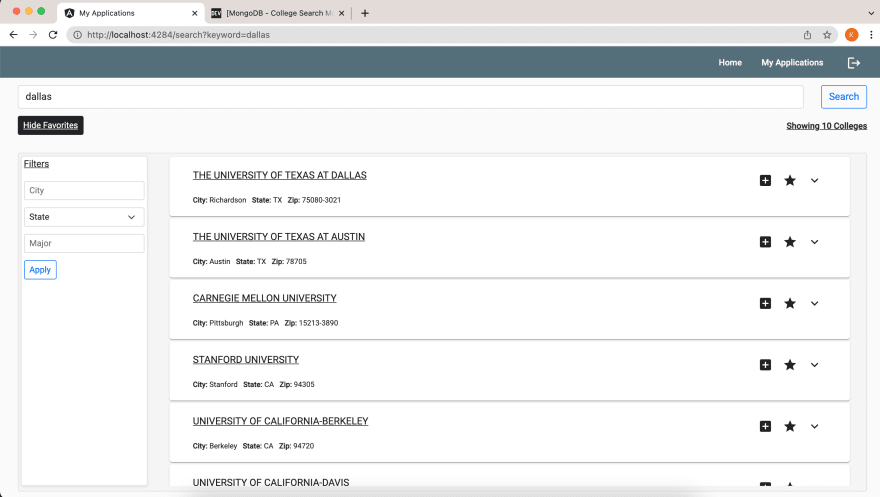
Task: Click the search box containing dallas
Action: 411,96
